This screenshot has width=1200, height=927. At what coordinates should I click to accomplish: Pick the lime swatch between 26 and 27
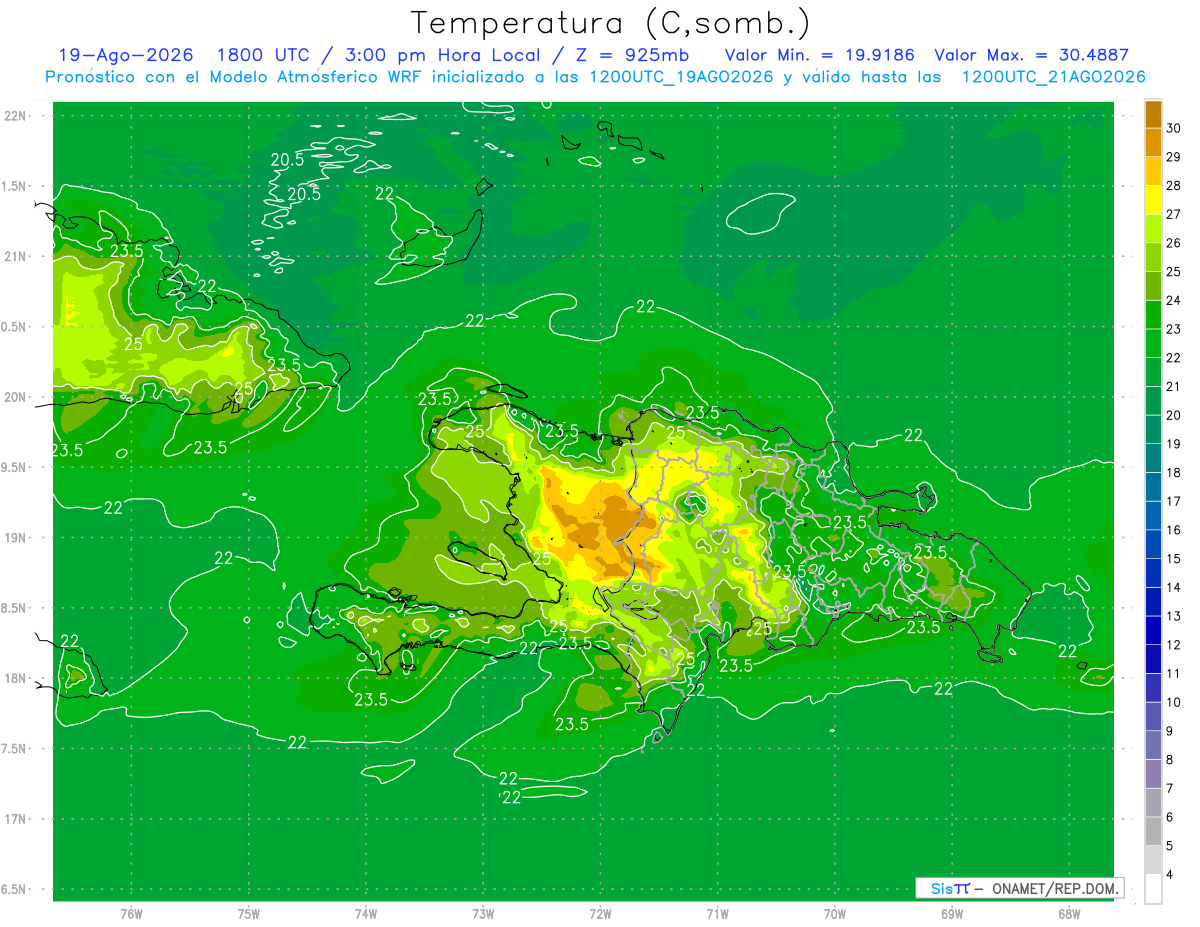tap(1154, 229)
